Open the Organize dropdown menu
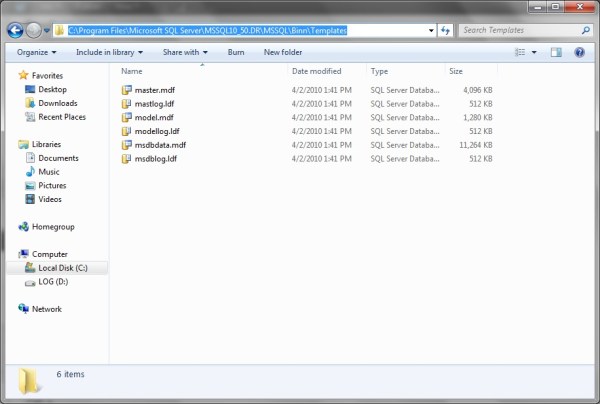Screen dimensions: 600x404 pyautogui.click(x=36, y=51)
